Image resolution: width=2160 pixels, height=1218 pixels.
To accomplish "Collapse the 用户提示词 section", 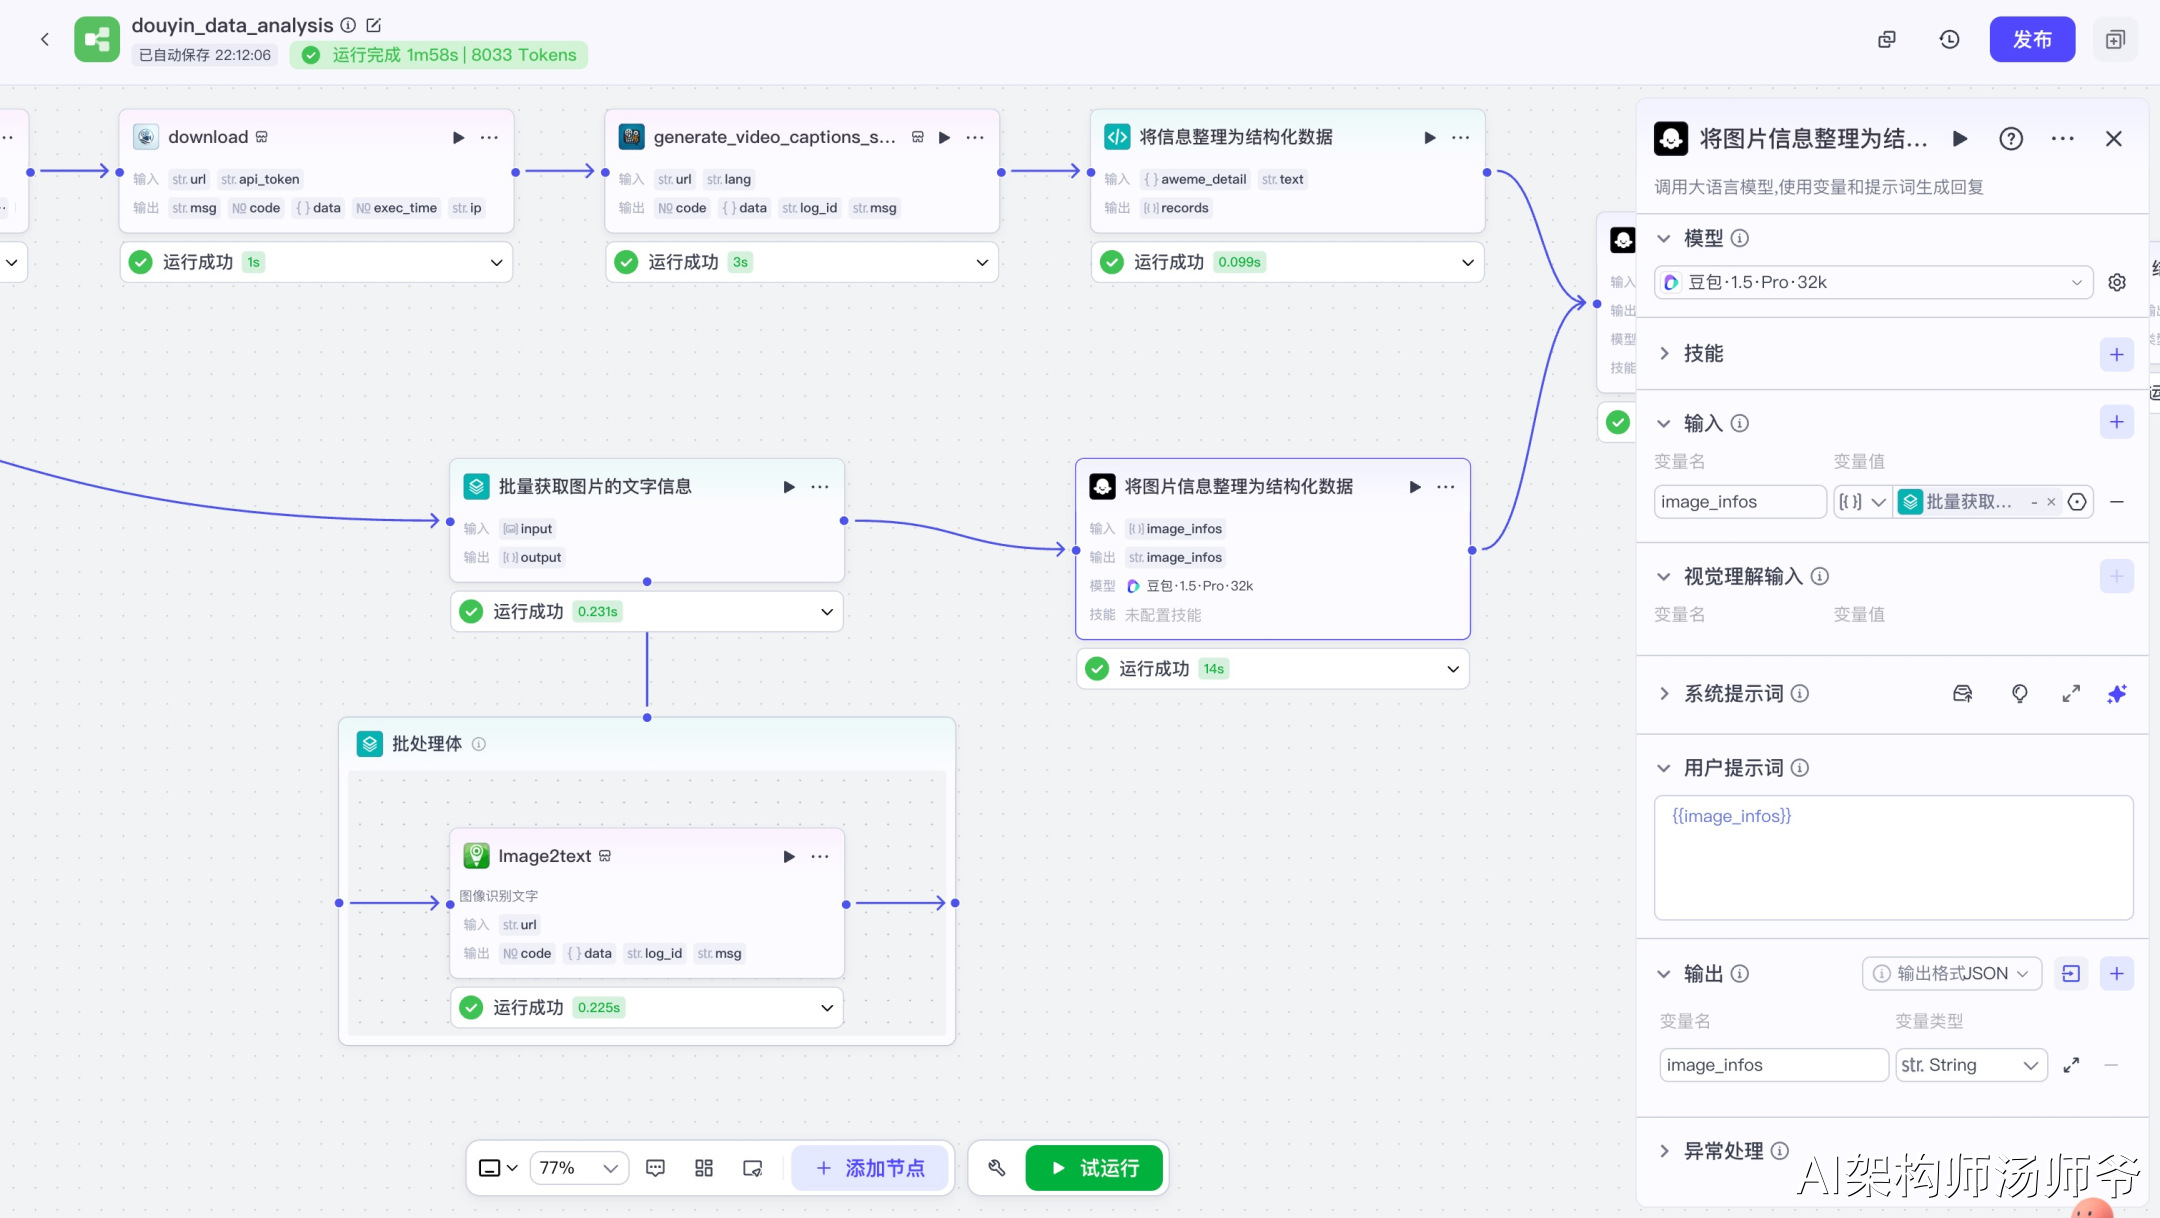I will [x=1664, y=768].
